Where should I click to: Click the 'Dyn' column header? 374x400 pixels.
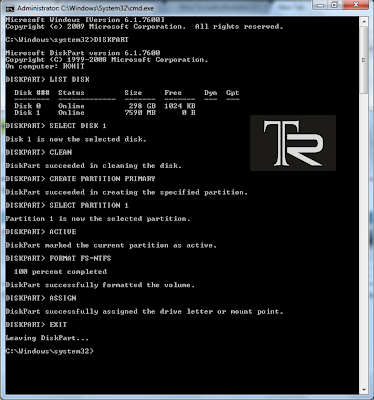211,93
